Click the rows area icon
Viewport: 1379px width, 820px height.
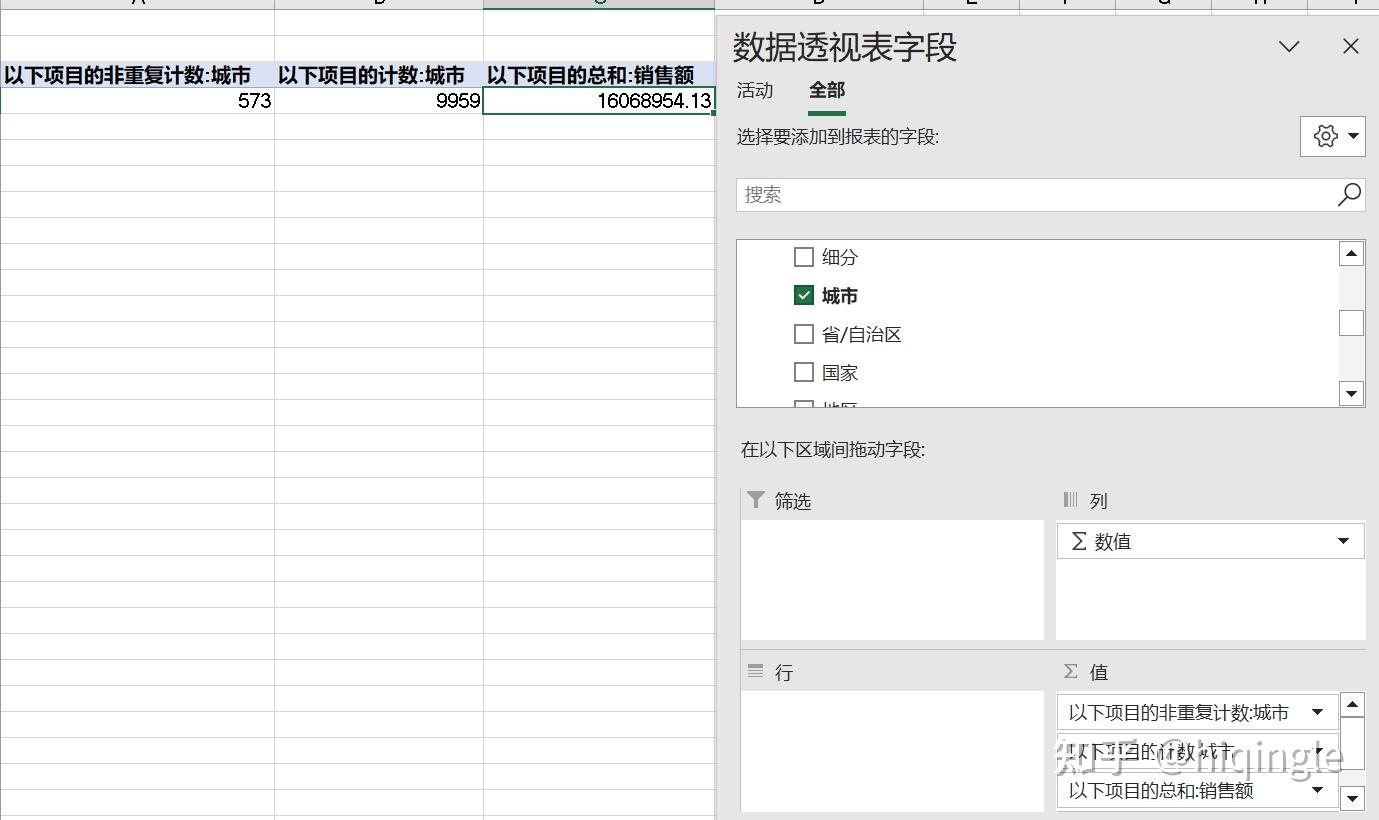[x=756, y=672]
